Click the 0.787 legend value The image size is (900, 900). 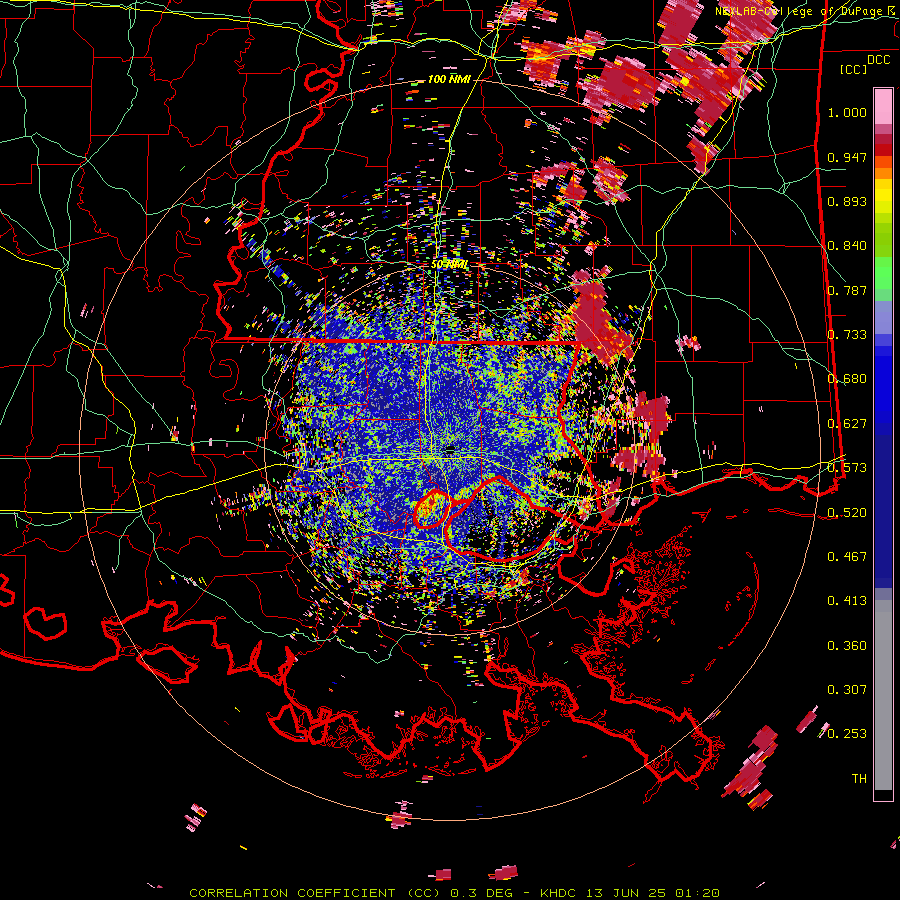tap(847, 290)
